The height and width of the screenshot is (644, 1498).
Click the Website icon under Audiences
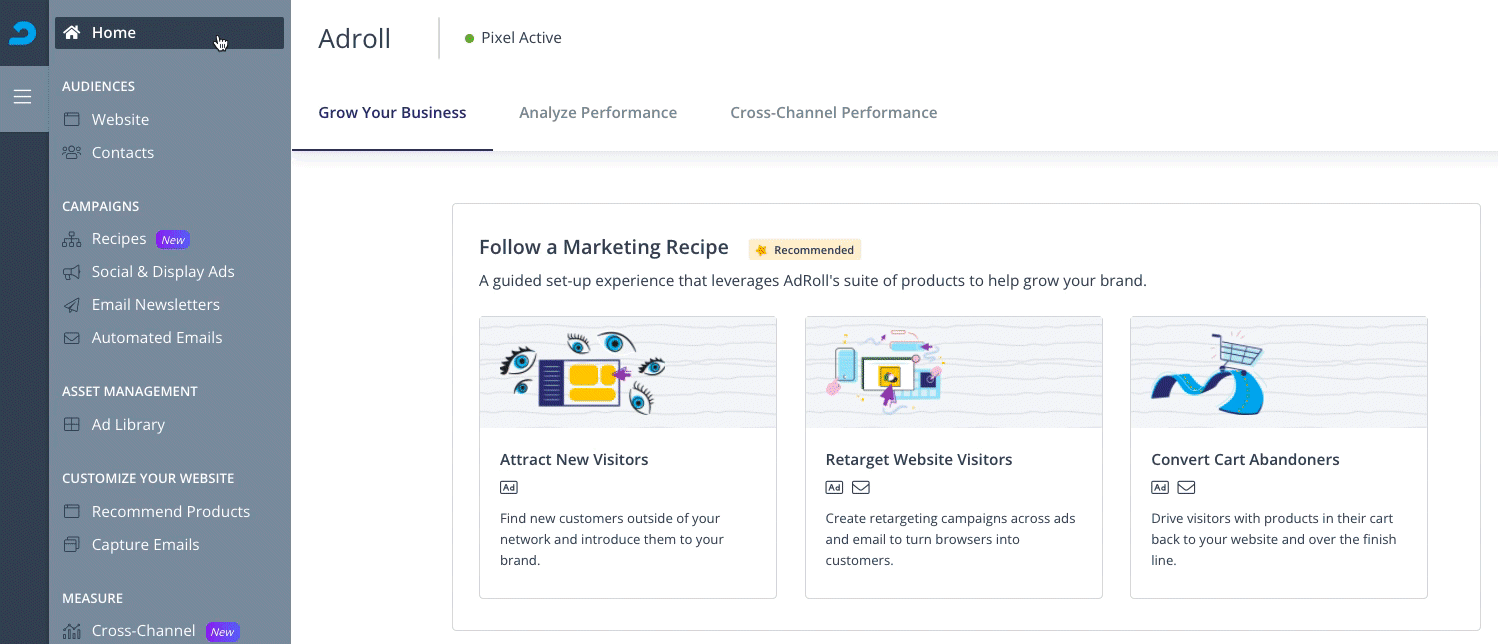(72, 119)
